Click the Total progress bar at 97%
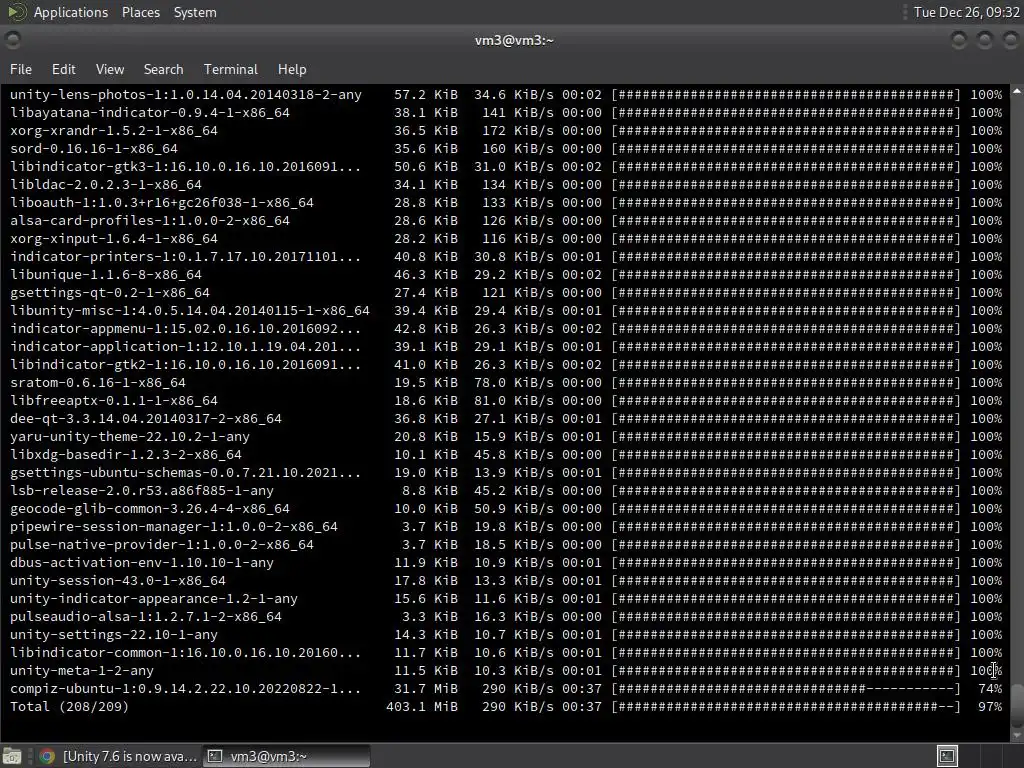 coord(786,707)
